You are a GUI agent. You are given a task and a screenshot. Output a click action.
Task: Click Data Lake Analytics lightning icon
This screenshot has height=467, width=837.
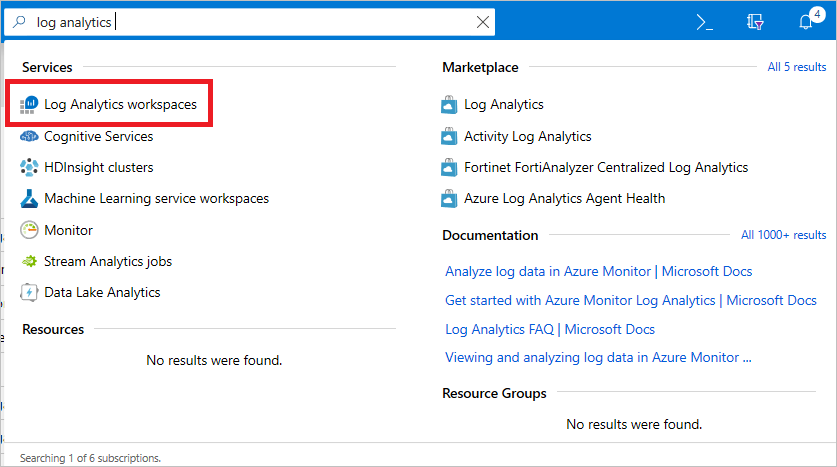[29, 292]
